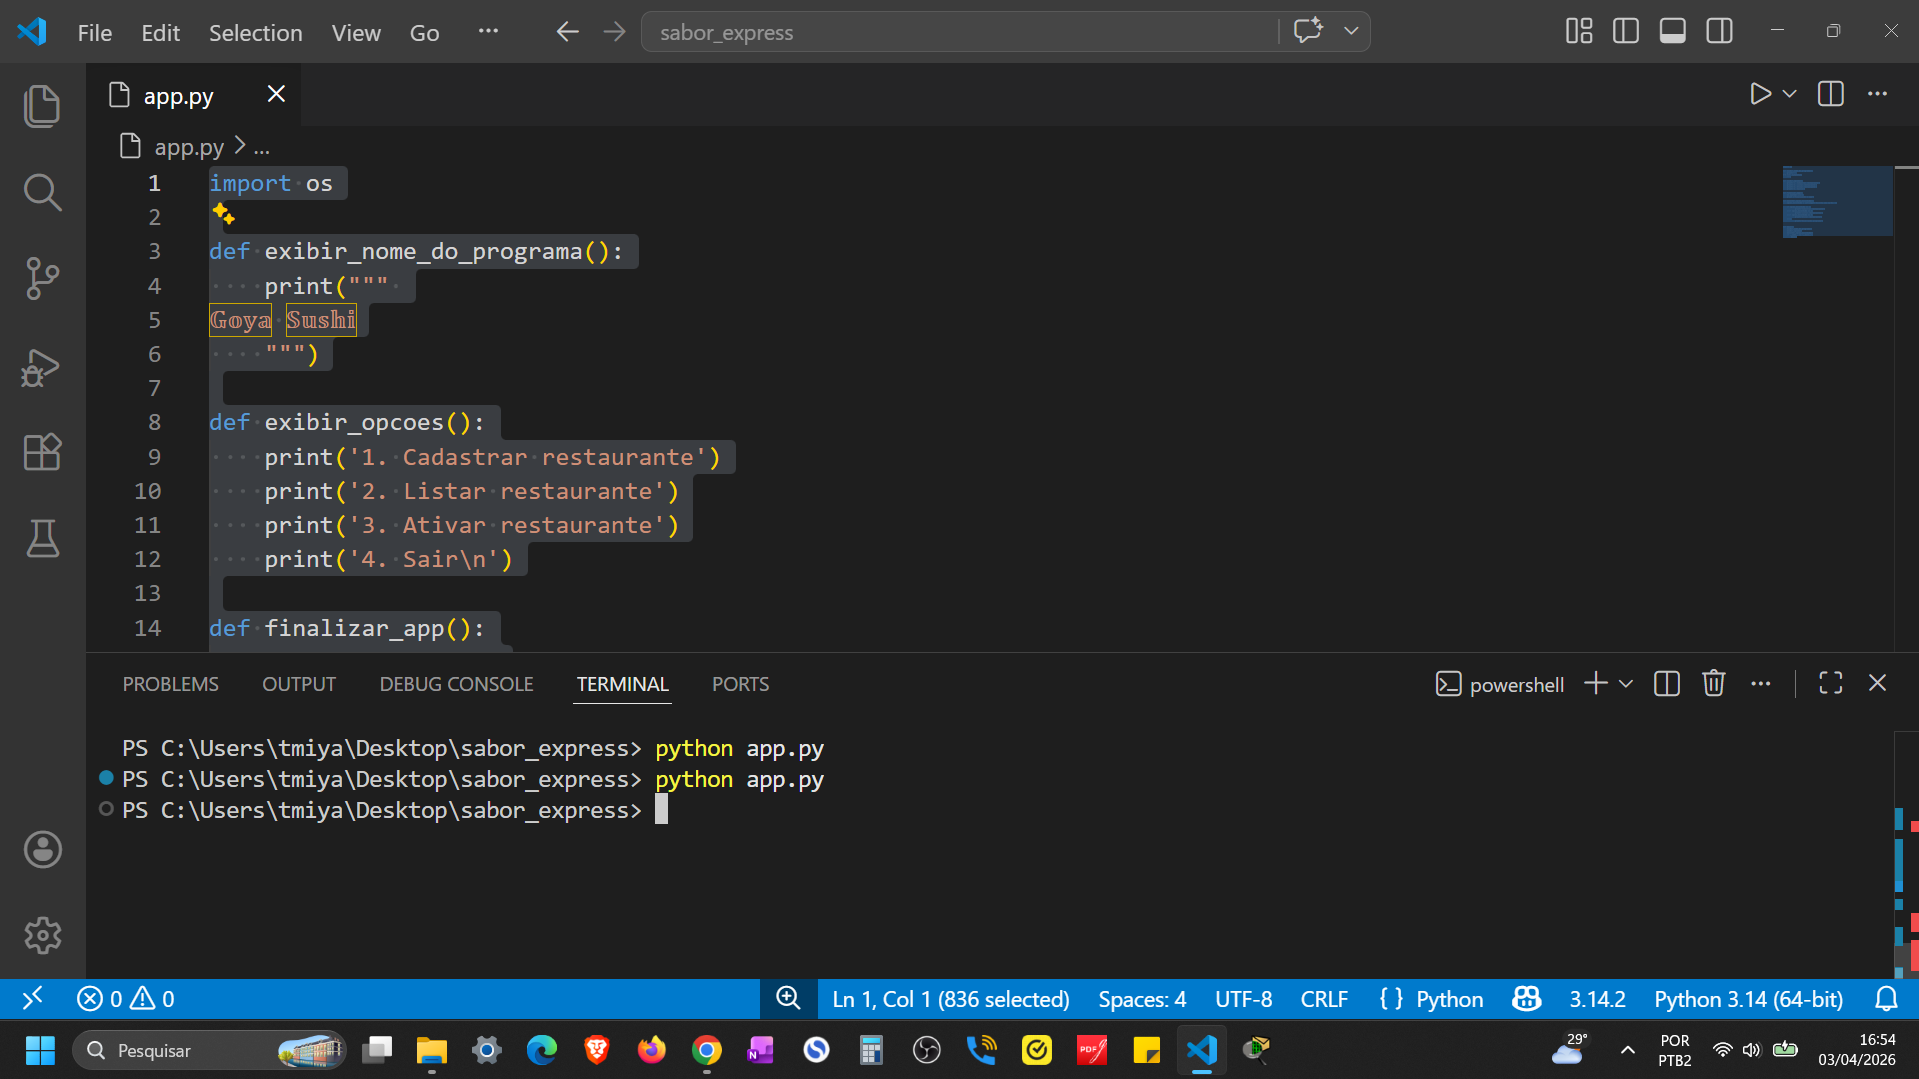Viewport: 1919px width, 1079px height.
Task: Toggle the secondary side bar layout
Action: coord(1719,32)
